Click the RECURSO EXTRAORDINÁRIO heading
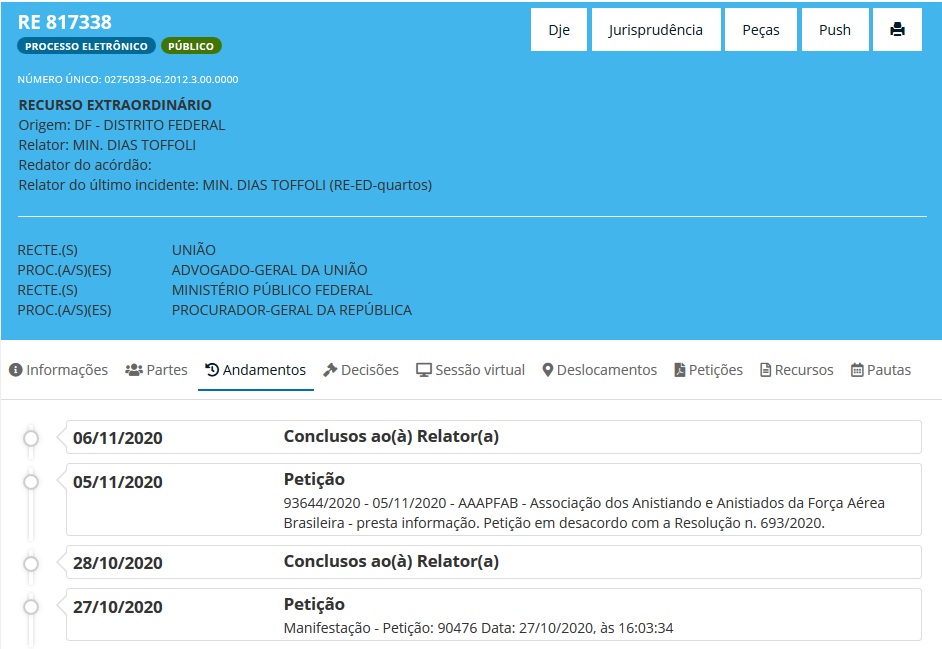Screen dimensions: 942x649 click(115, 105)
